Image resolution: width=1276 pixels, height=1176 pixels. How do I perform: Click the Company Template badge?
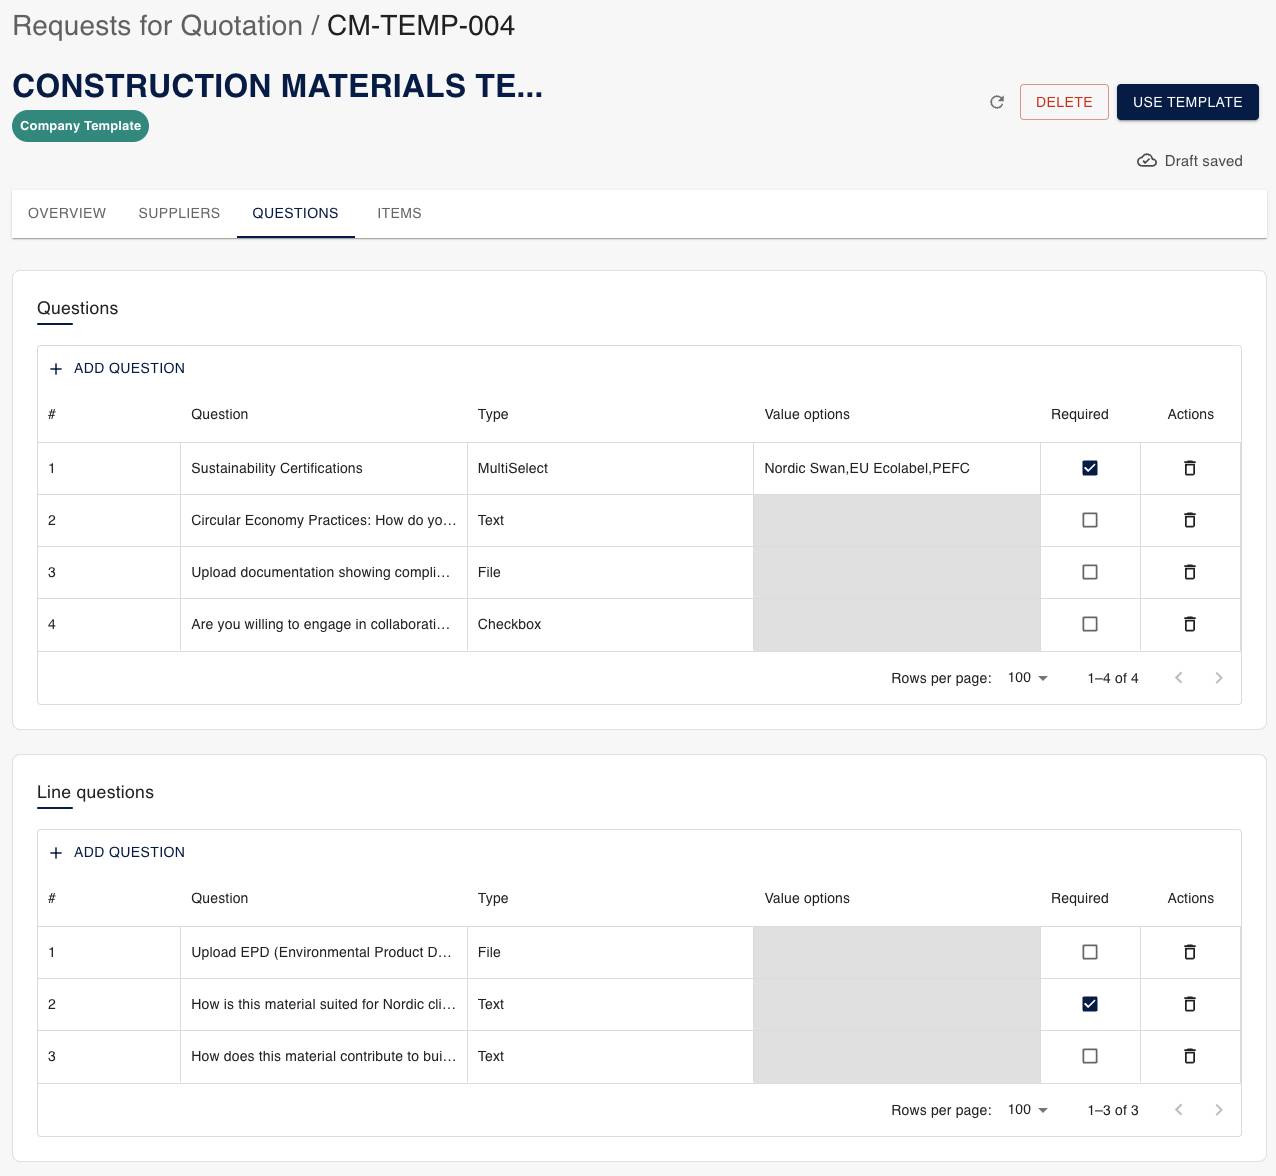coord(80,126)
